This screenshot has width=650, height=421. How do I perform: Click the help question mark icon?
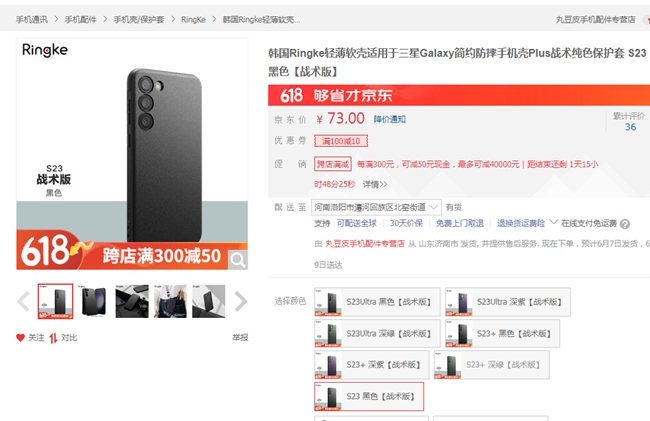(x=624, y=223)
